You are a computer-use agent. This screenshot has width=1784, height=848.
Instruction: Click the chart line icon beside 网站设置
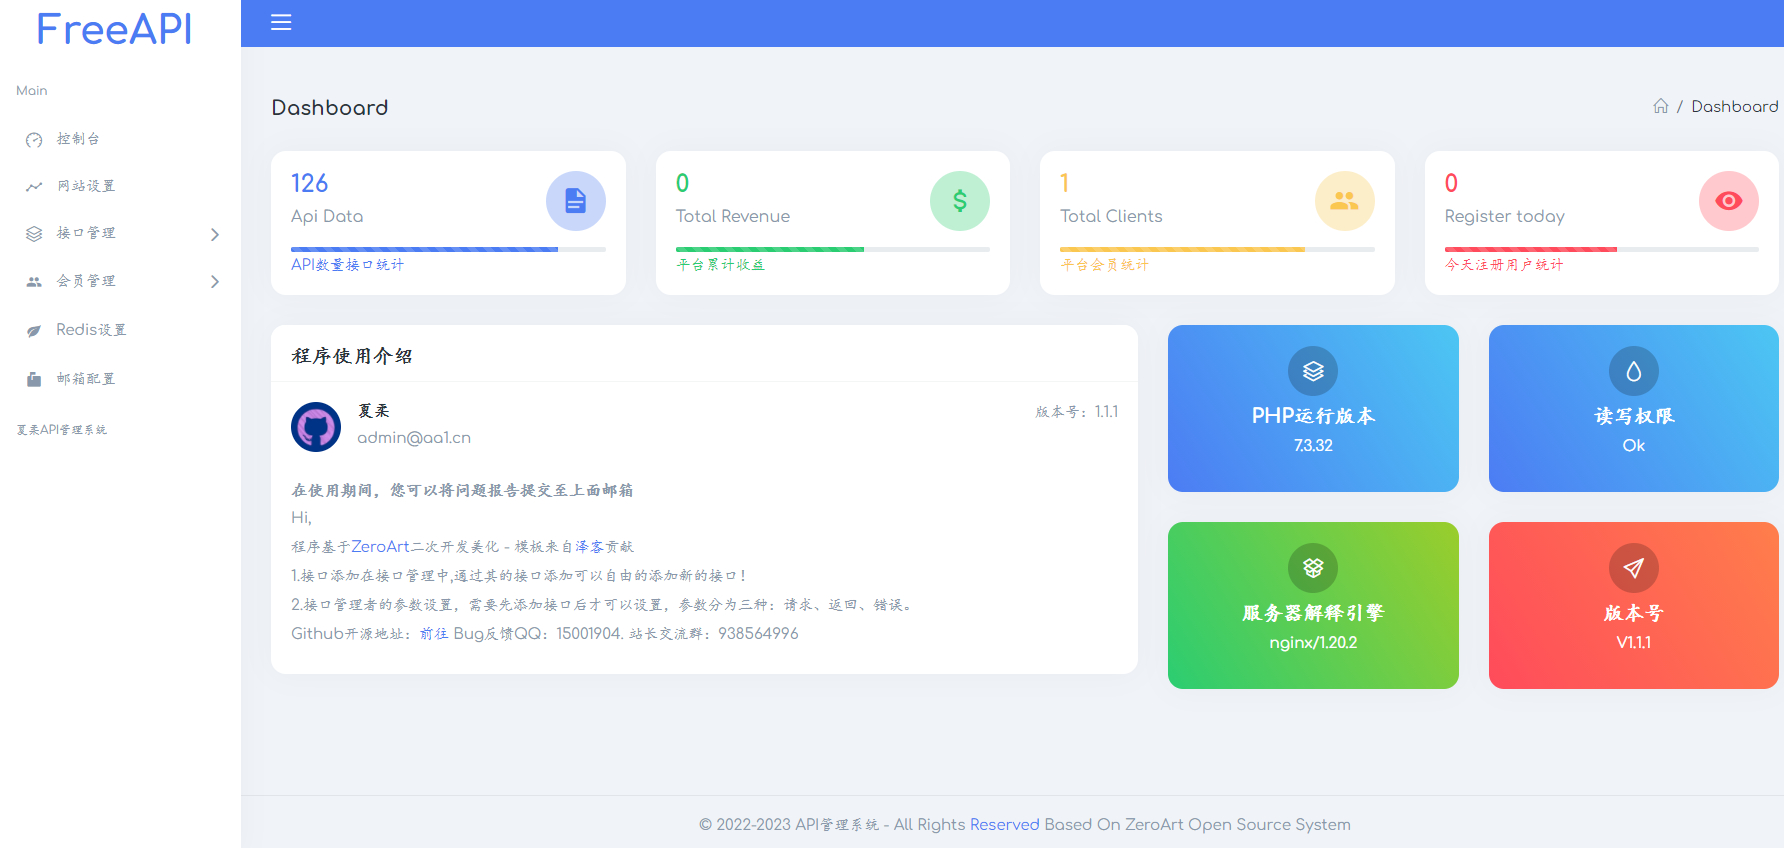pyautogui.click(x=34, y=187)
